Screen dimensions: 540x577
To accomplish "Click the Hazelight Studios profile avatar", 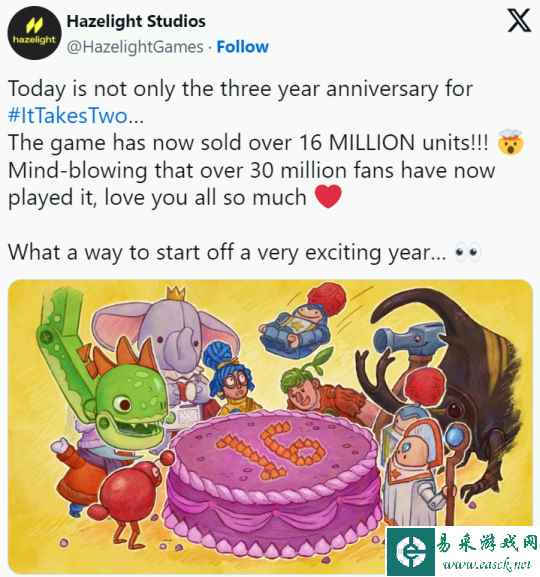I will (35, 33).
